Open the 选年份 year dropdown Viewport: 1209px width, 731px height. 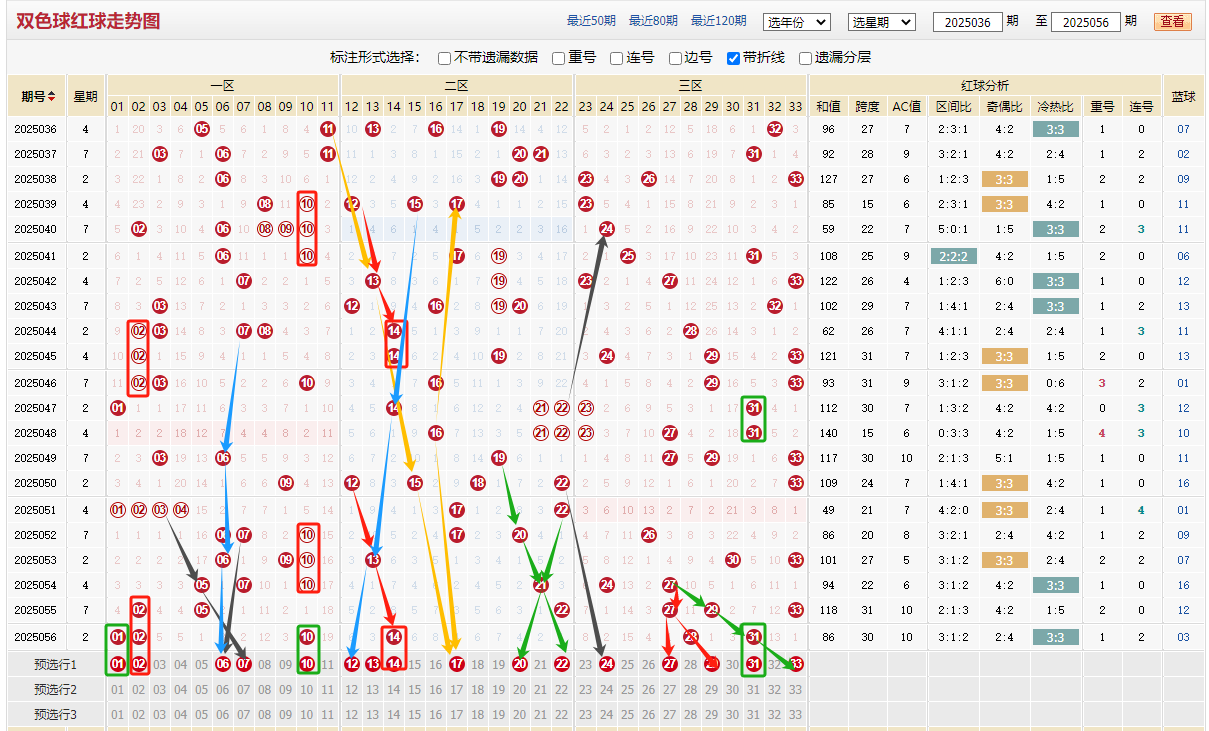[796, 22]
